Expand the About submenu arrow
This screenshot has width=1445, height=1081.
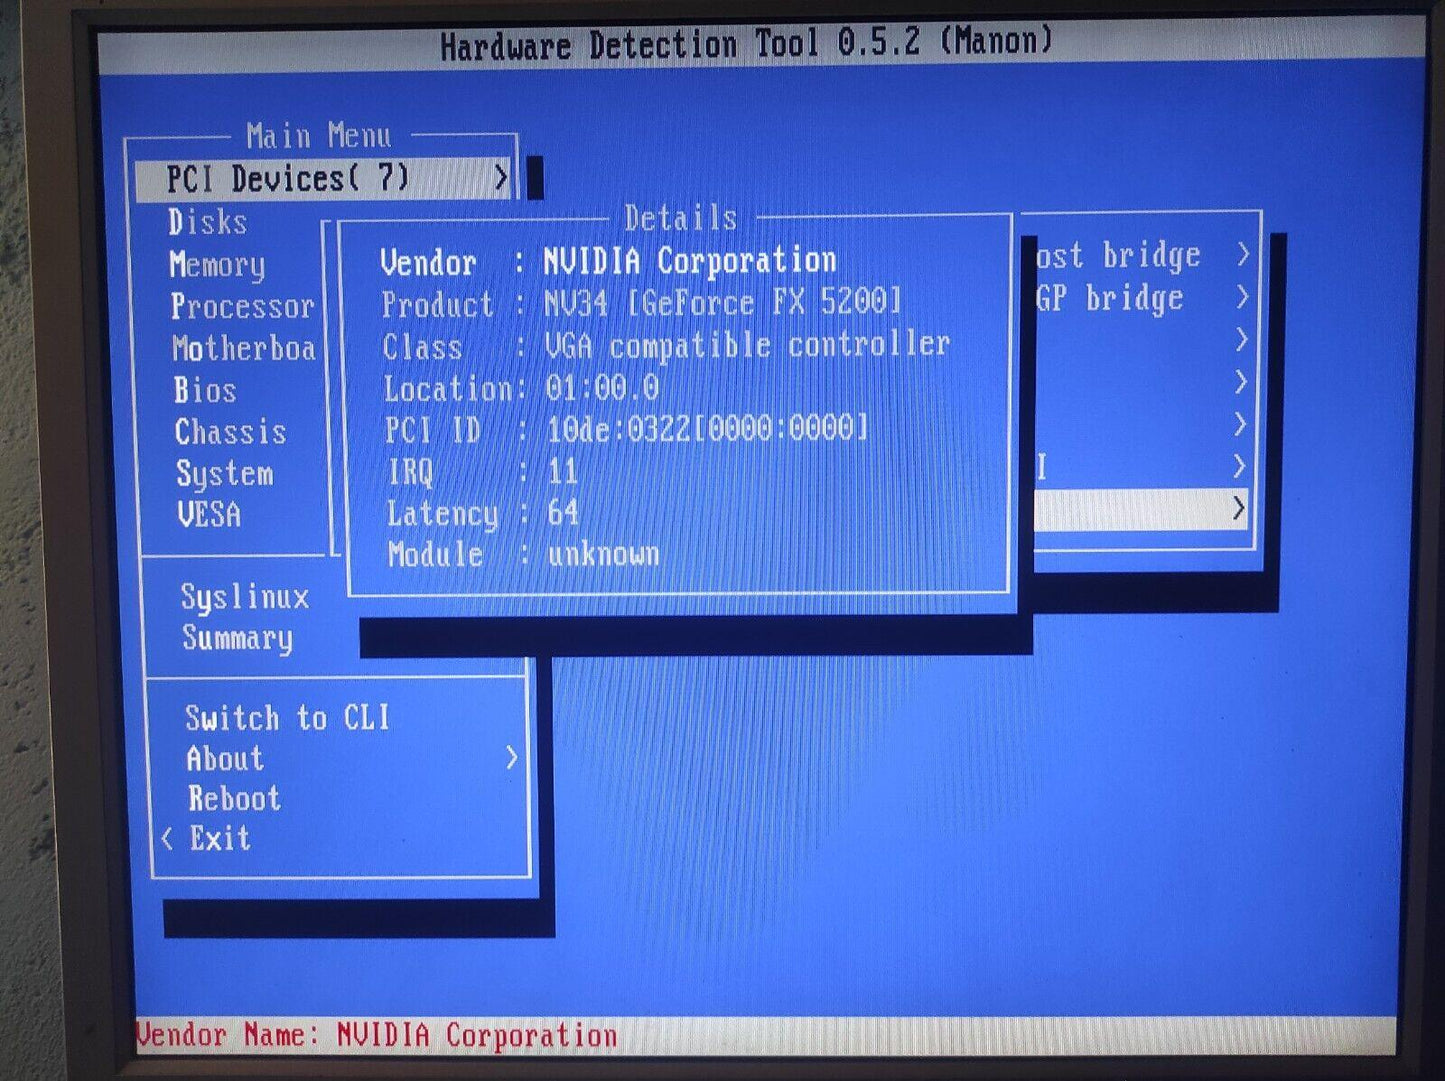pyautogui.click(x=511, y=758)
